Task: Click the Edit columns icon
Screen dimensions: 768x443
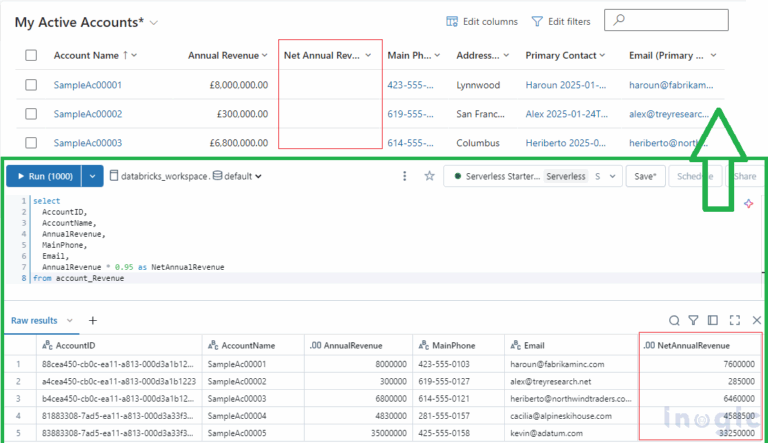Action: tap(452, 22)
